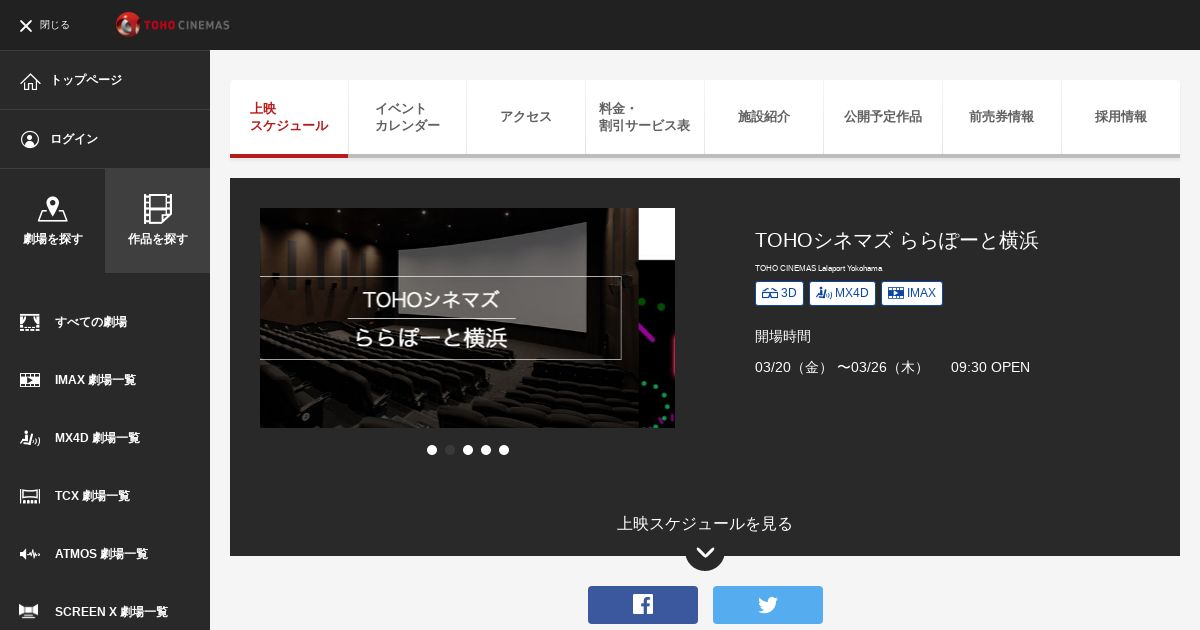
Task: Click the icon beside SCREEN X 劇場一覧
Action: (29, 612)
